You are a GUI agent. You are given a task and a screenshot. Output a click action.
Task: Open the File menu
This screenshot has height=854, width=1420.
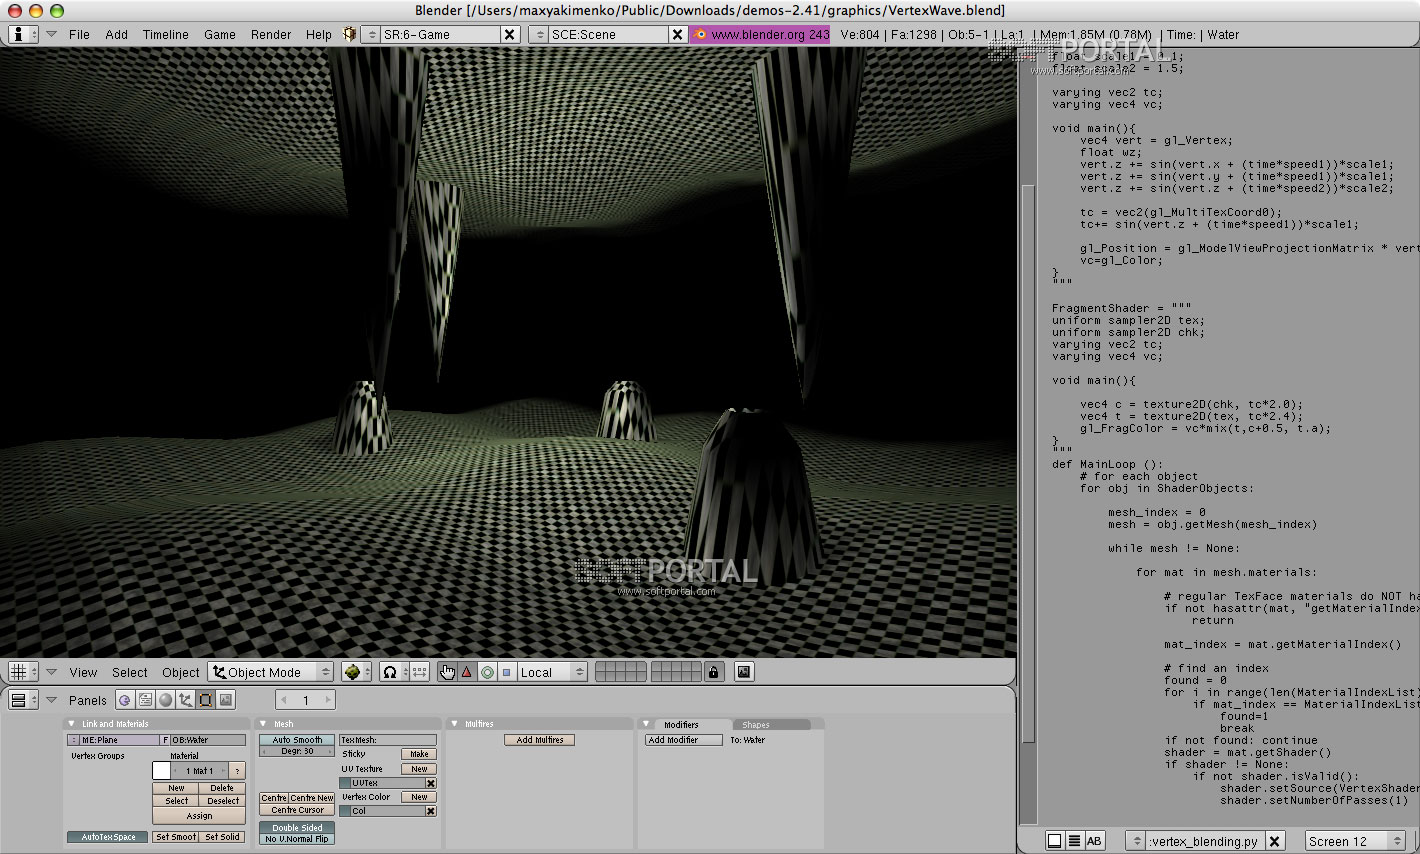pos(79,34)
